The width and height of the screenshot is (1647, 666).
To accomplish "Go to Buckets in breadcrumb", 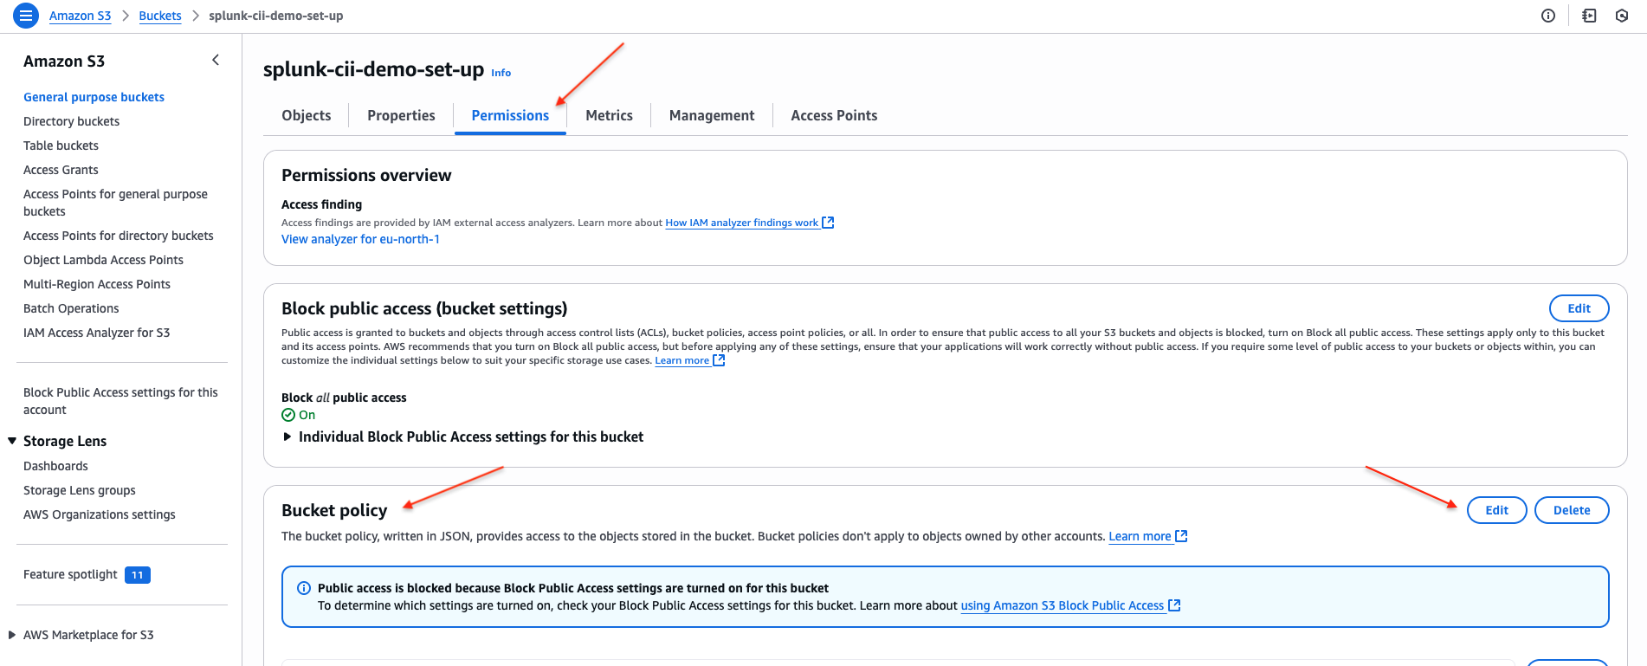I will [160, 16].
